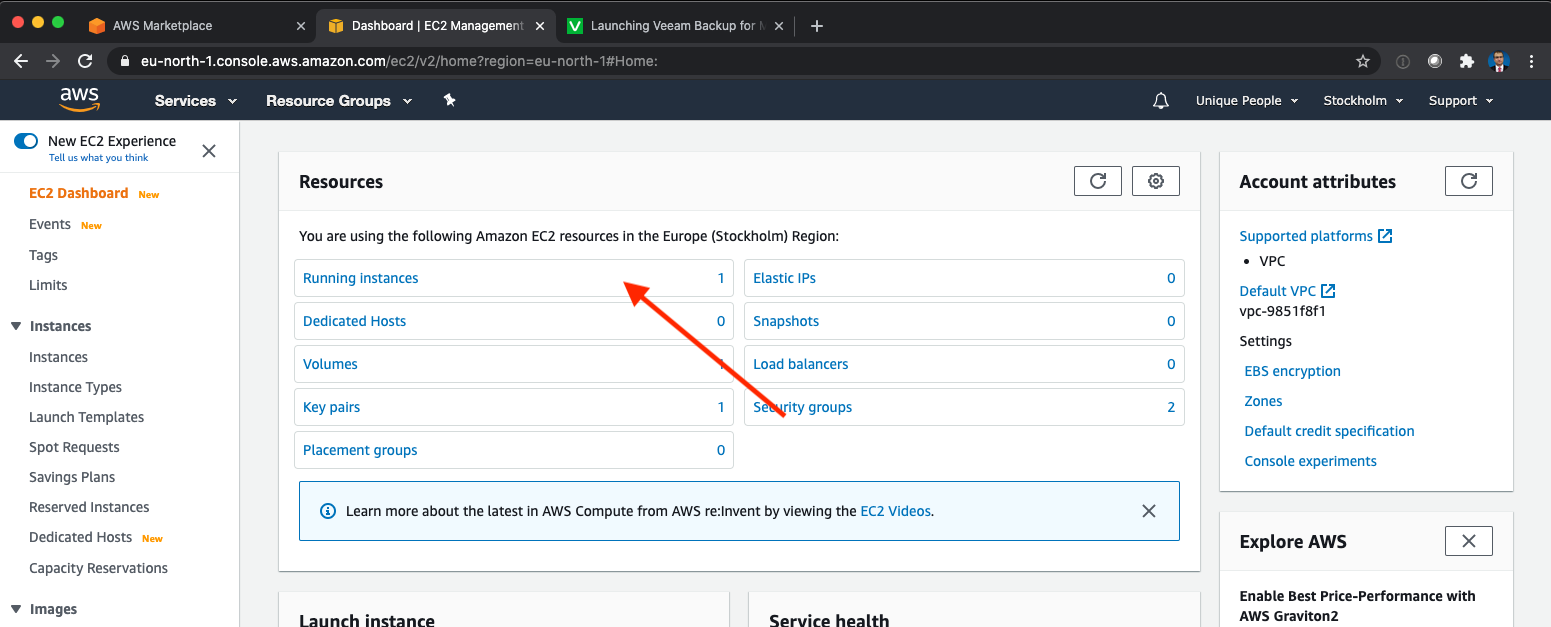The height and width of the screenshot is (627, 1551).
Task: Click the Volumes resource link
Action: pos(330,364)
